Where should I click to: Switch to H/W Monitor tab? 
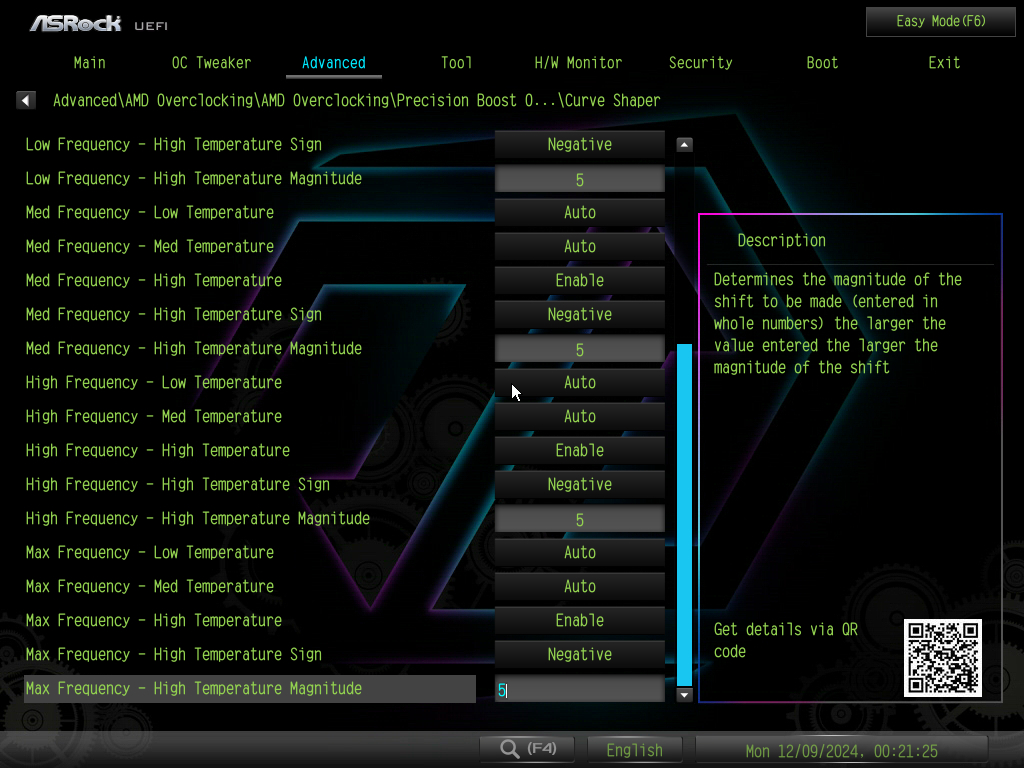pos(578,63)
